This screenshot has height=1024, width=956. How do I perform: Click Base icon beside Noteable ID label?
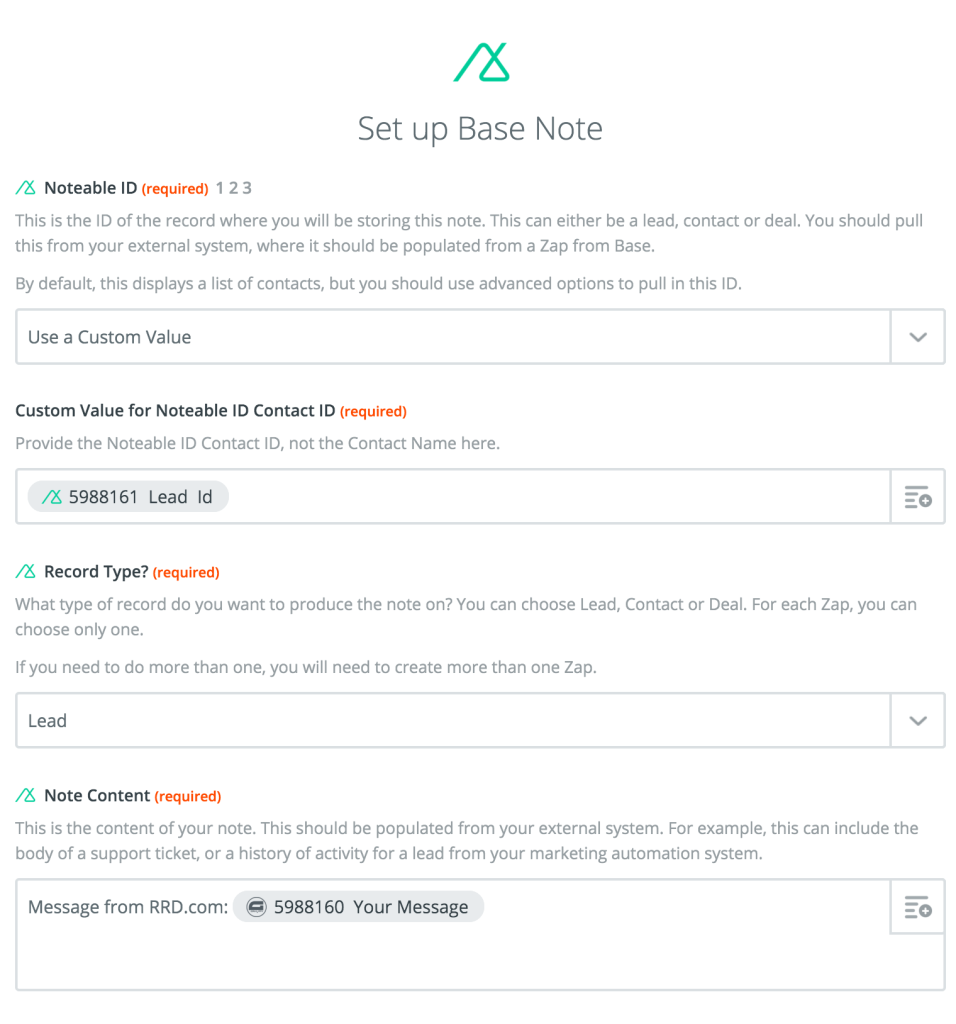tap(26, 188)
